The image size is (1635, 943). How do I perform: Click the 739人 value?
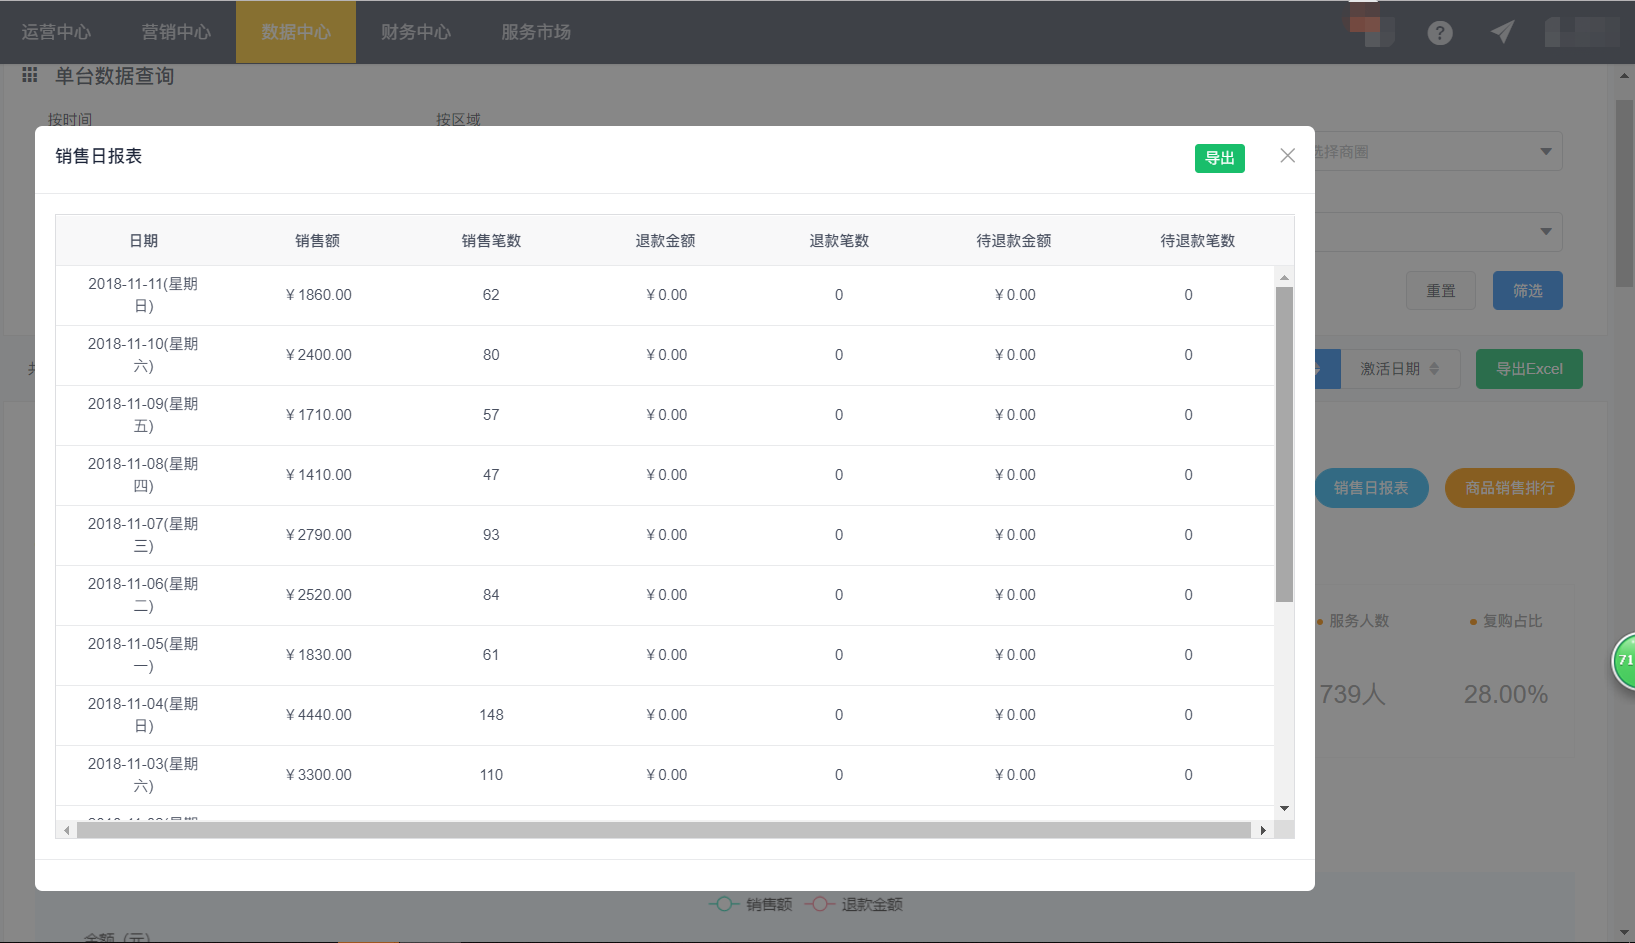tap(1352, 694)
